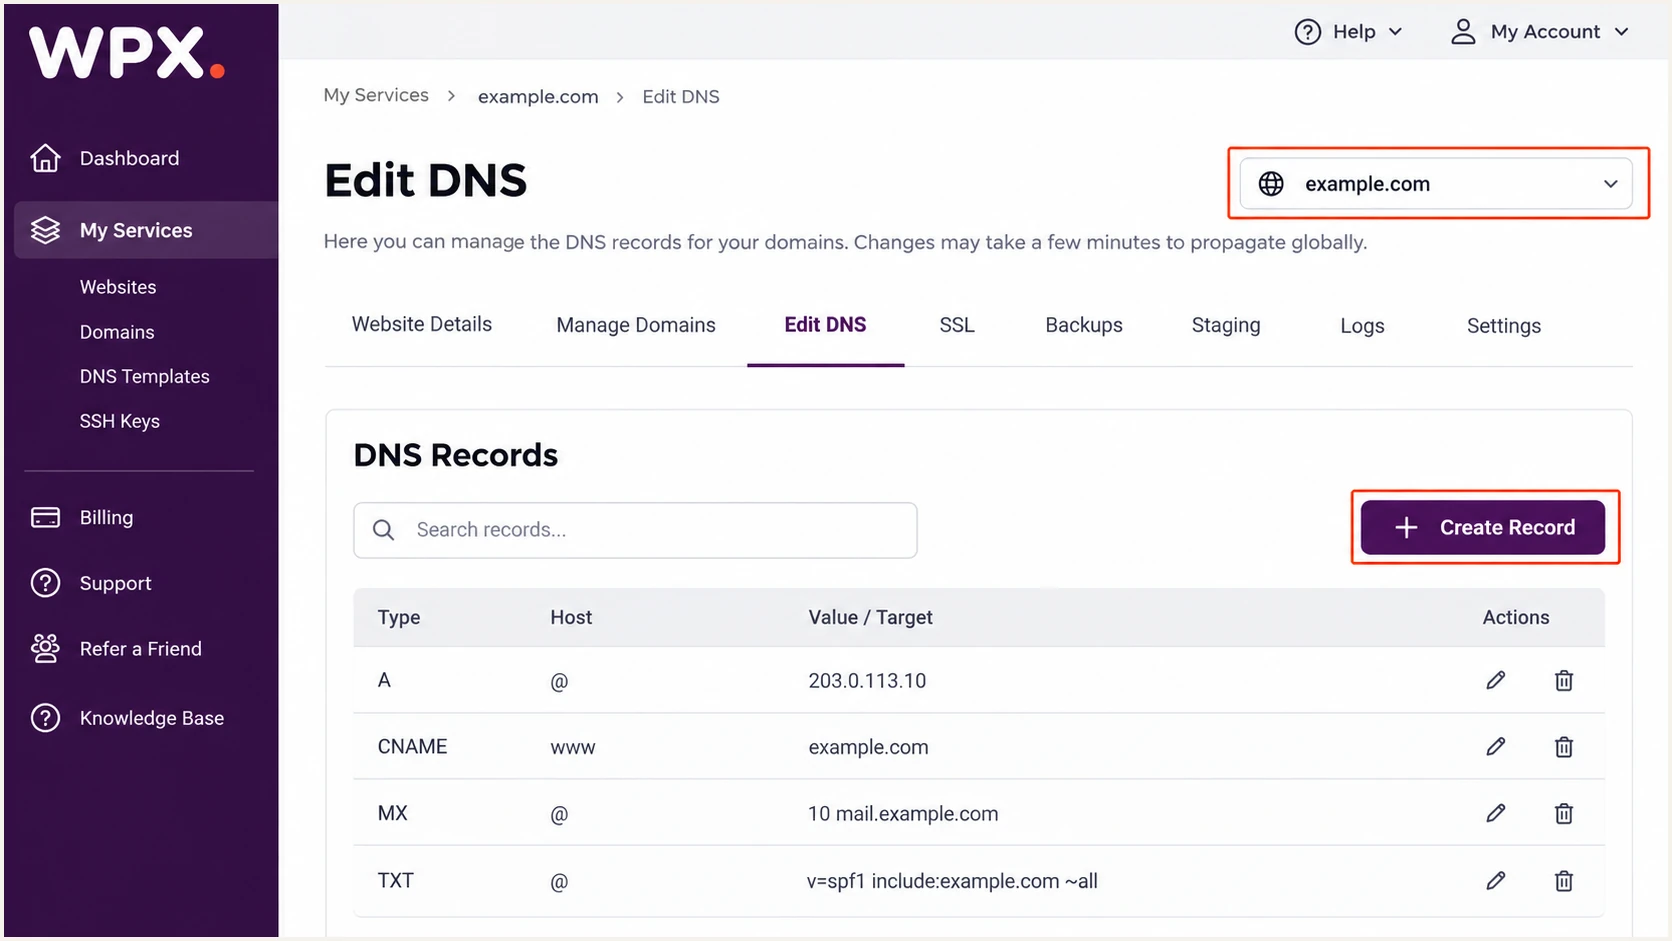This screenshot has height=941, width=1672.
Task: Open DNS Templates in the sidebar
Action: (145, 376)
